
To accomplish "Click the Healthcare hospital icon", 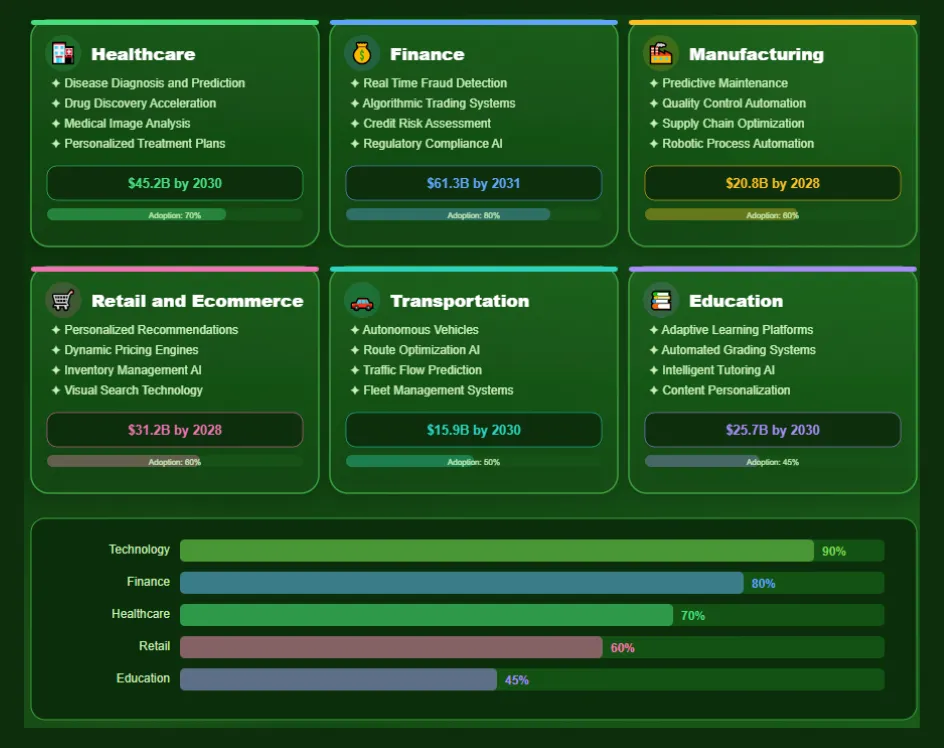I will [x=63, y=52].
